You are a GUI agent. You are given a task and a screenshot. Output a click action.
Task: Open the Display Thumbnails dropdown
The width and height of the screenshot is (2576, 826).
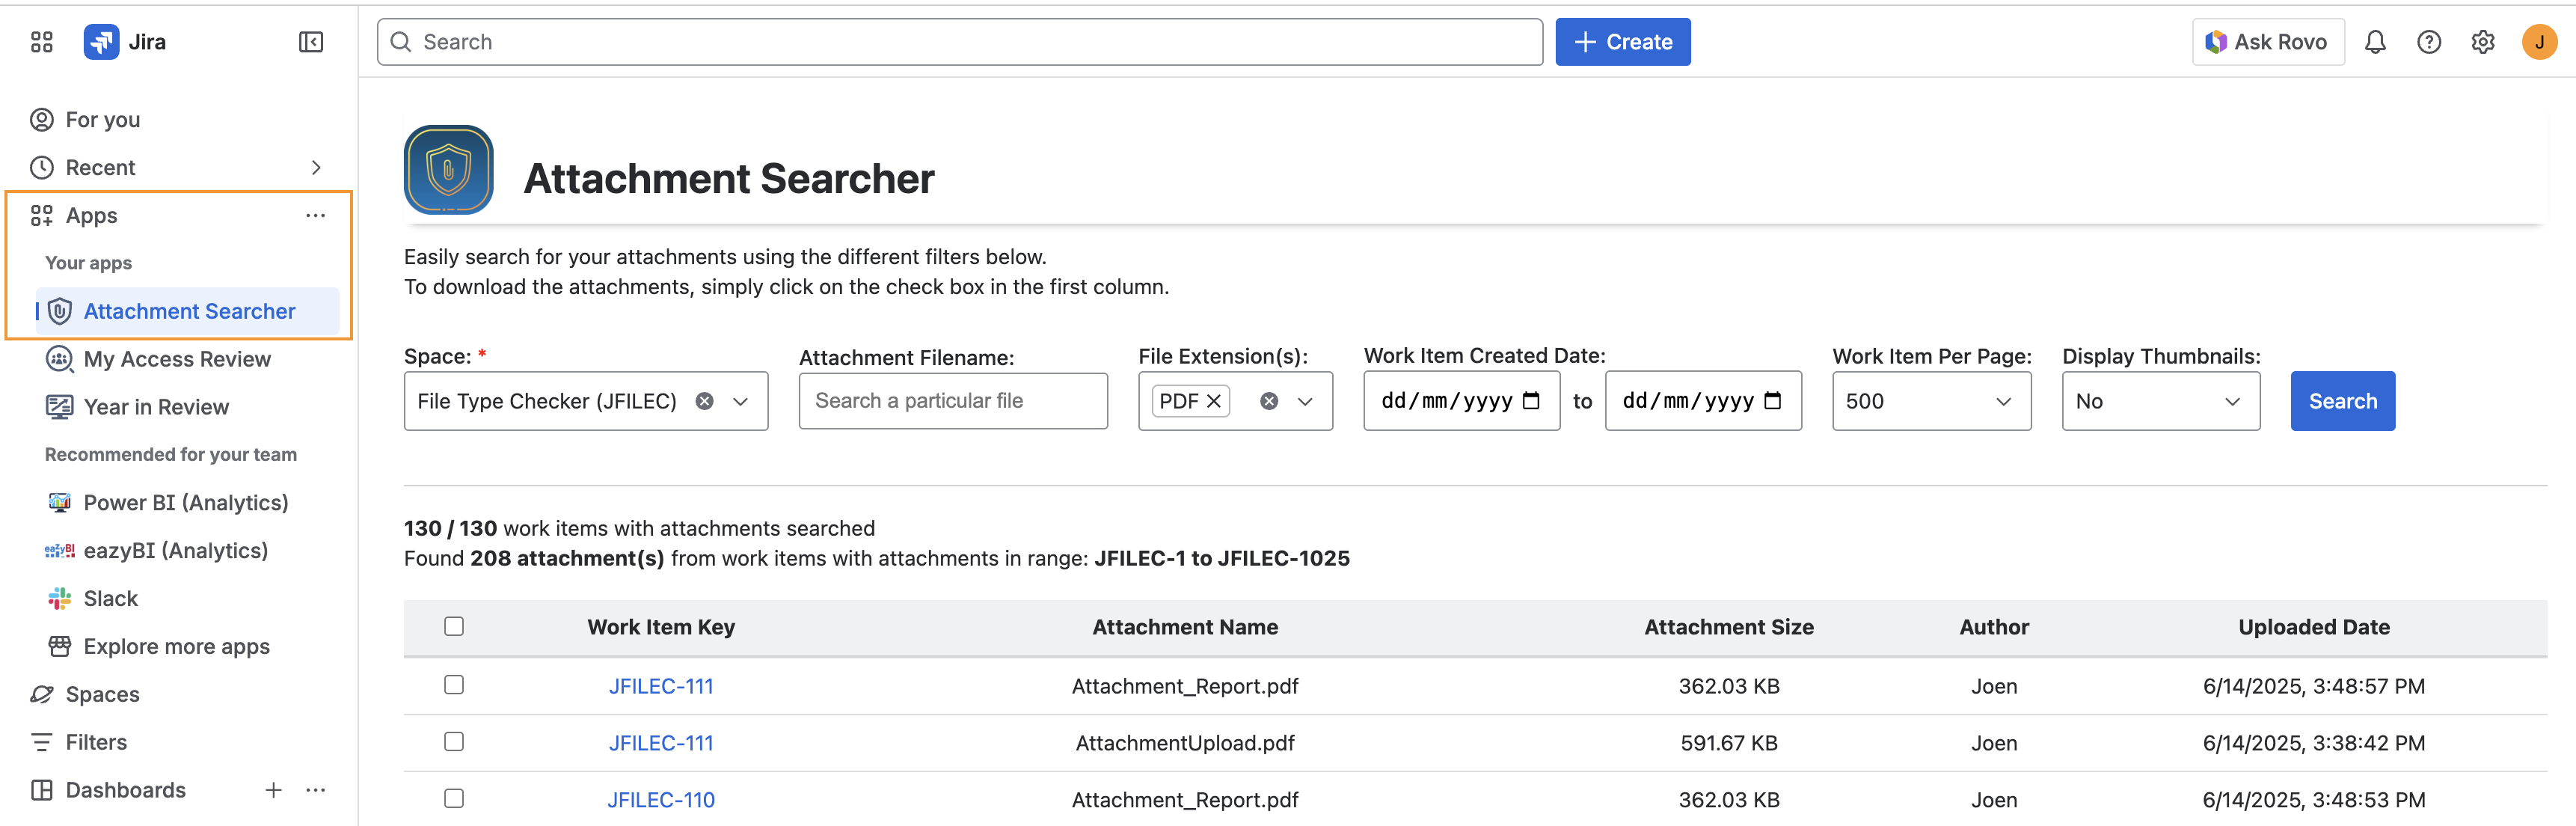click(2160, 401)
